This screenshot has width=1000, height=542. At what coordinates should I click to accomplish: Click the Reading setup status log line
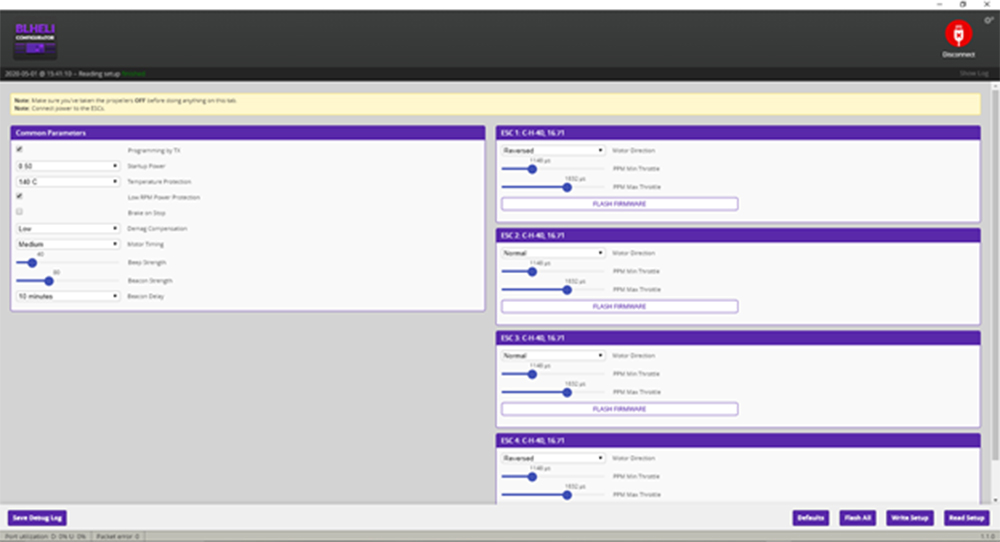(75, 74)
